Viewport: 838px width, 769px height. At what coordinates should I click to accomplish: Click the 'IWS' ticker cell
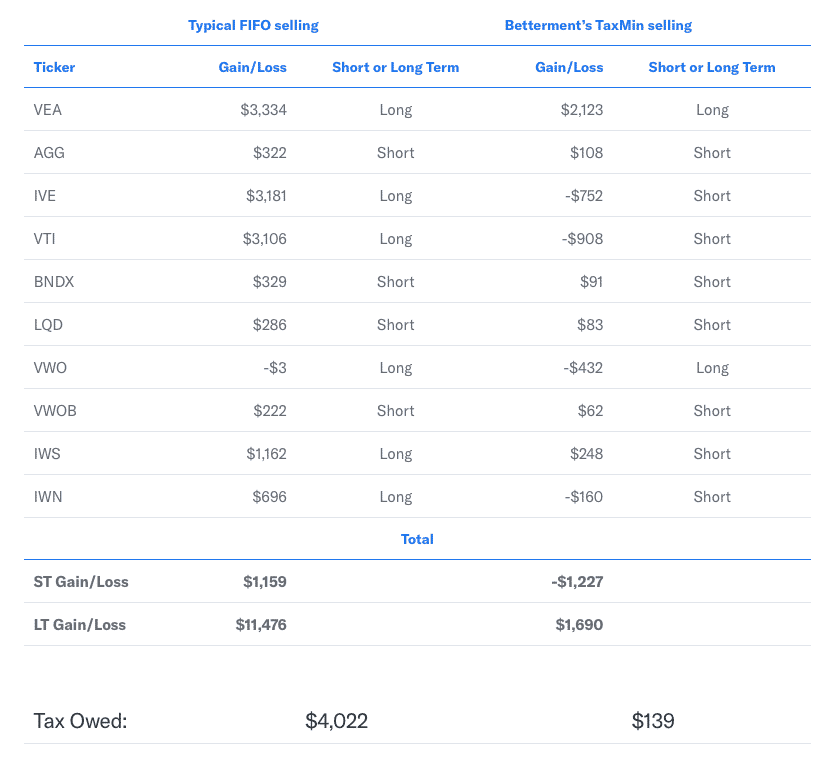pos(47,454)
